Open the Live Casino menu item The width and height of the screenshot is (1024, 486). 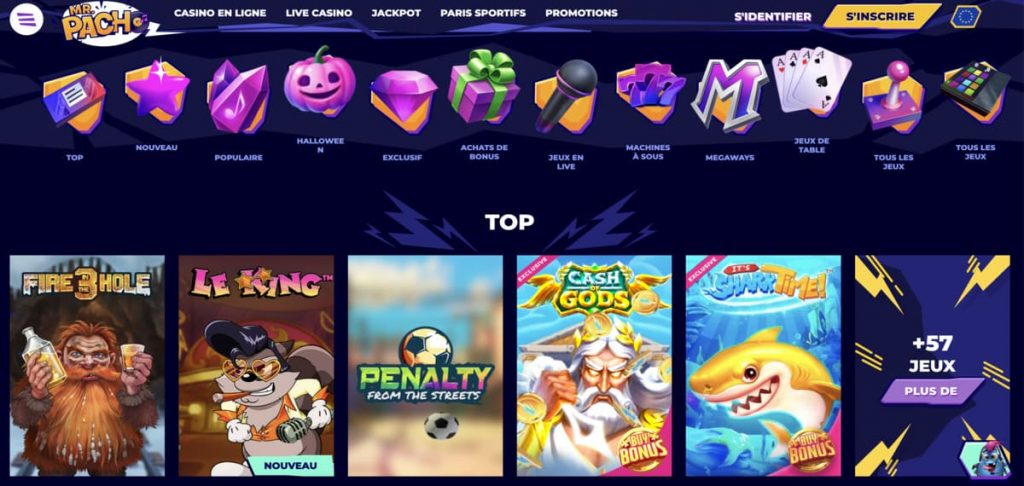click(319, 13)
